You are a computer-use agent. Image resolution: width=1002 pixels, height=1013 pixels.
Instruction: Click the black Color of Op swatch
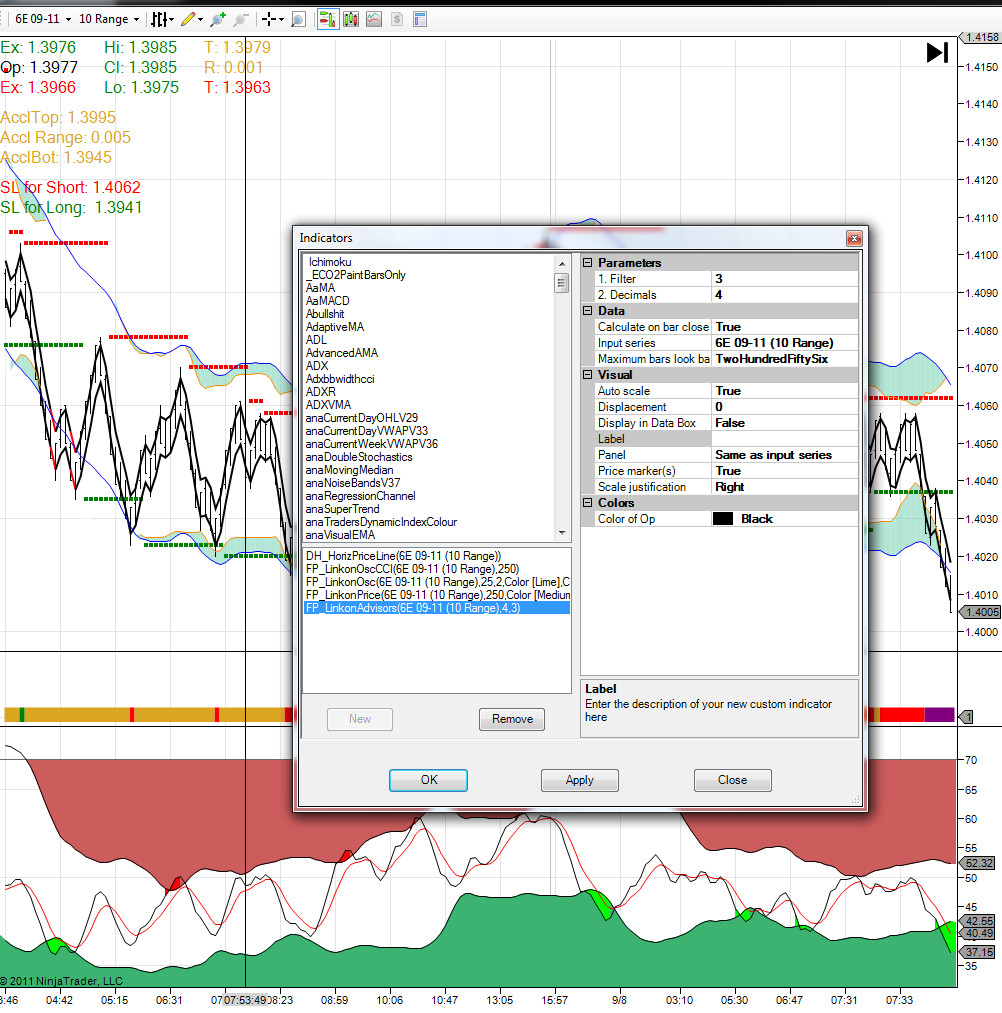pyautogui.click(x=723, y=519)
